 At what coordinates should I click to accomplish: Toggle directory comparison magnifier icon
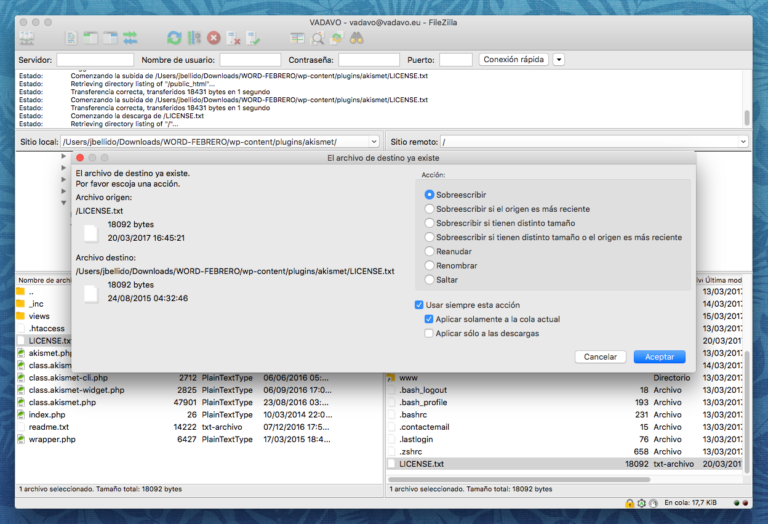point(317,38)
